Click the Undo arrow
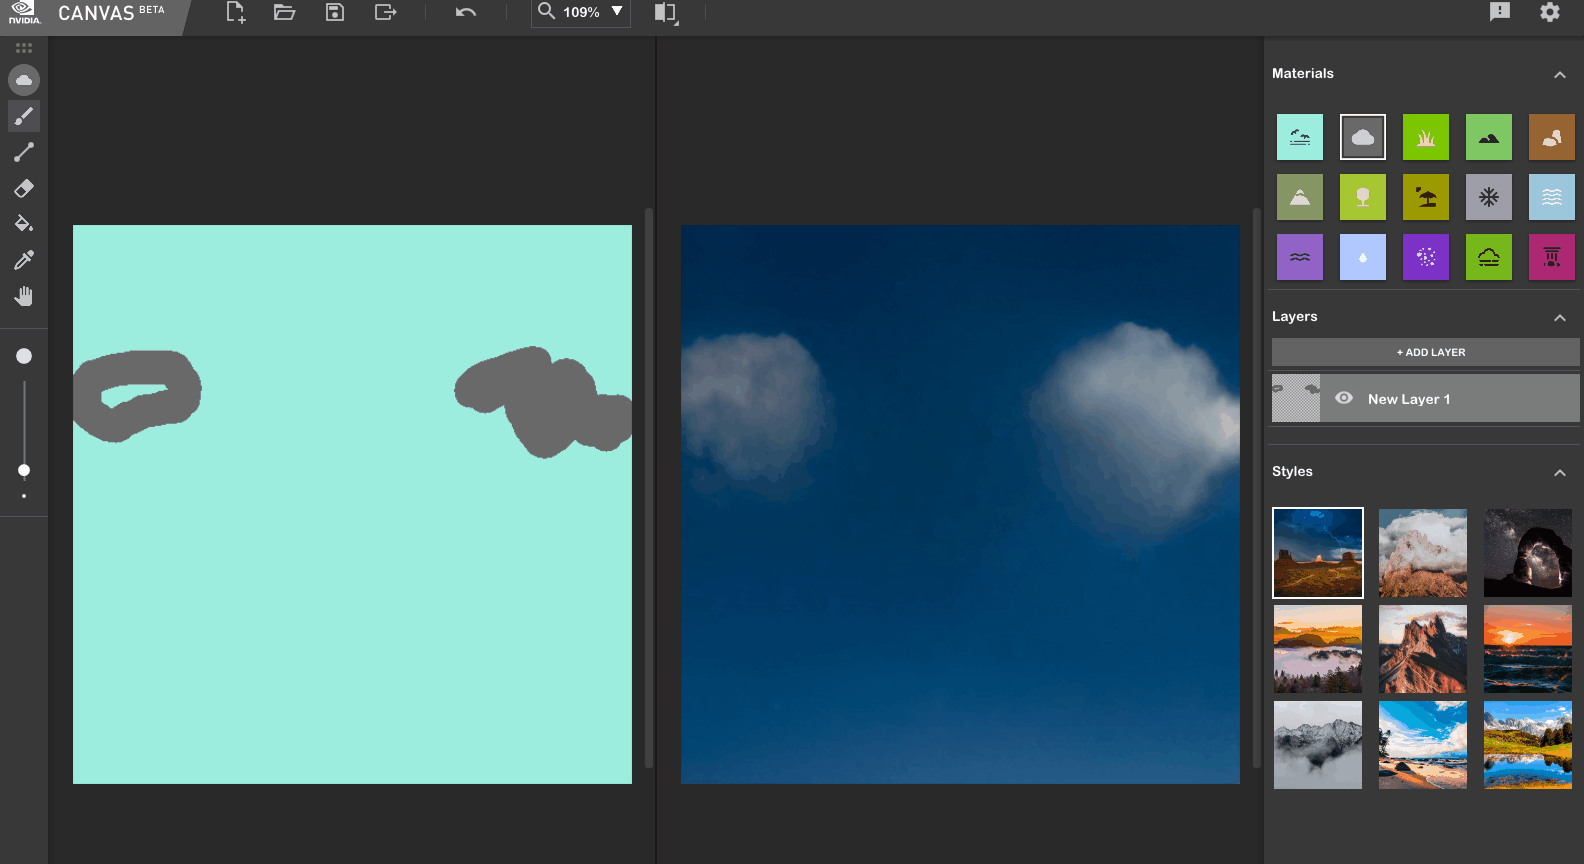 coord(466,12)
